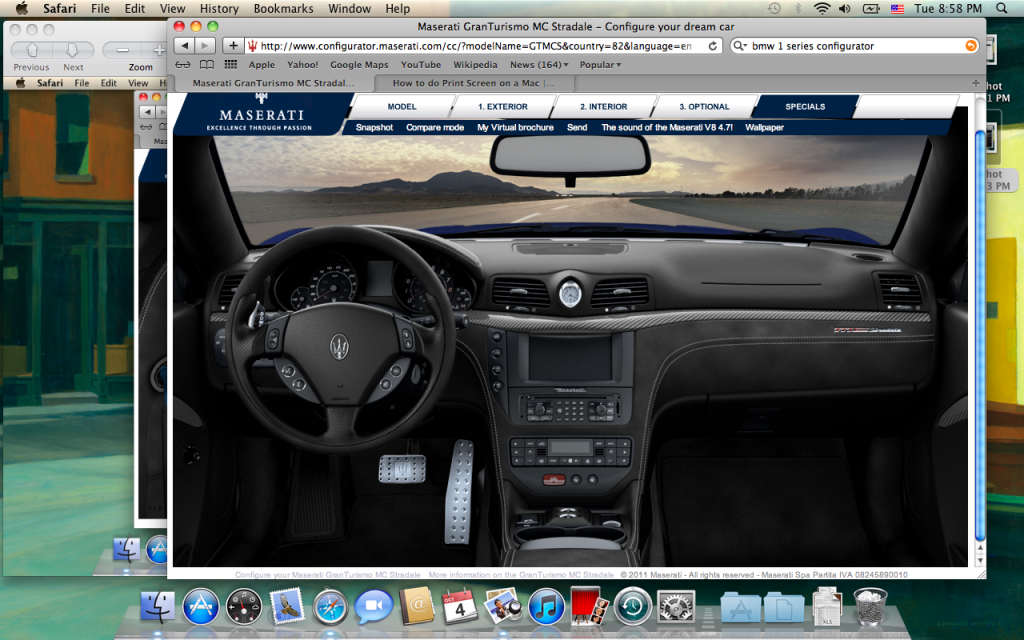Screen dimensions: 1024x640
Task: Open the YouTube bookmark
Action: (421, 65)
